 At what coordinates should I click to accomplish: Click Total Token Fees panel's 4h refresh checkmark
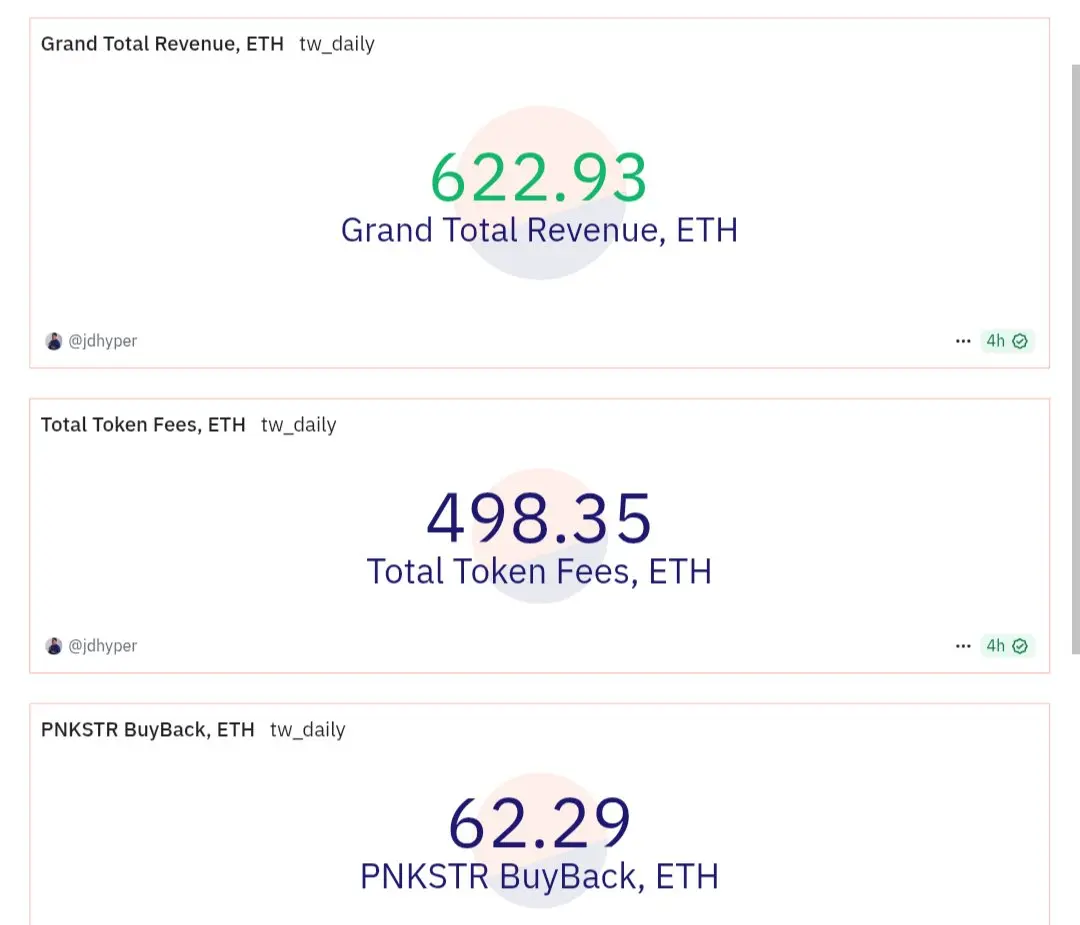coord(1020,646)
